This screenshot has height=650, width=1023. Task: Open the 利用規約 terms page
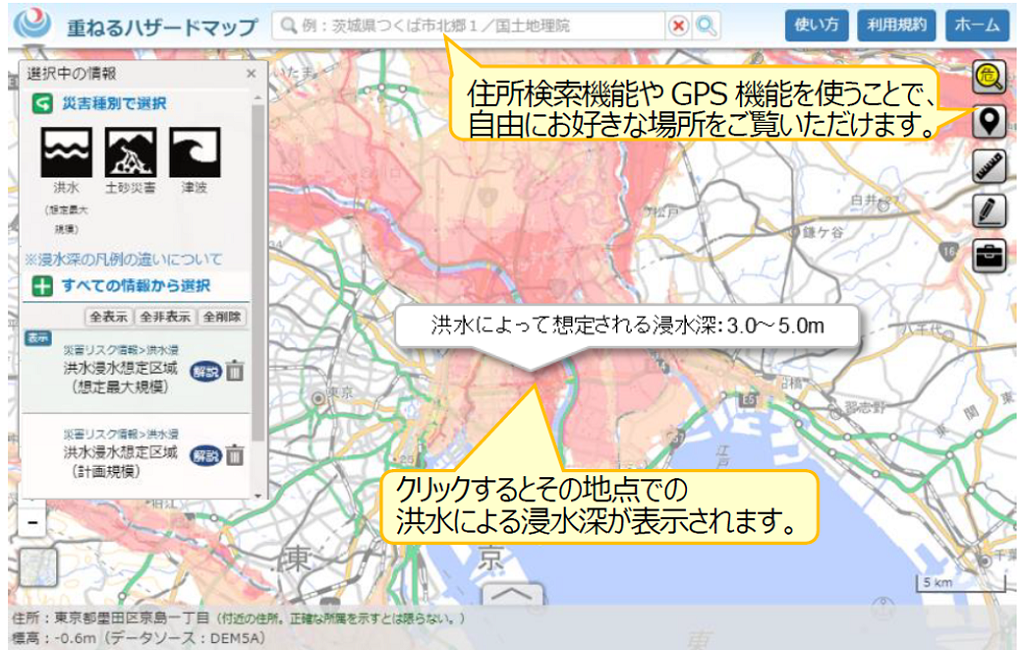(x=899, y=23)
